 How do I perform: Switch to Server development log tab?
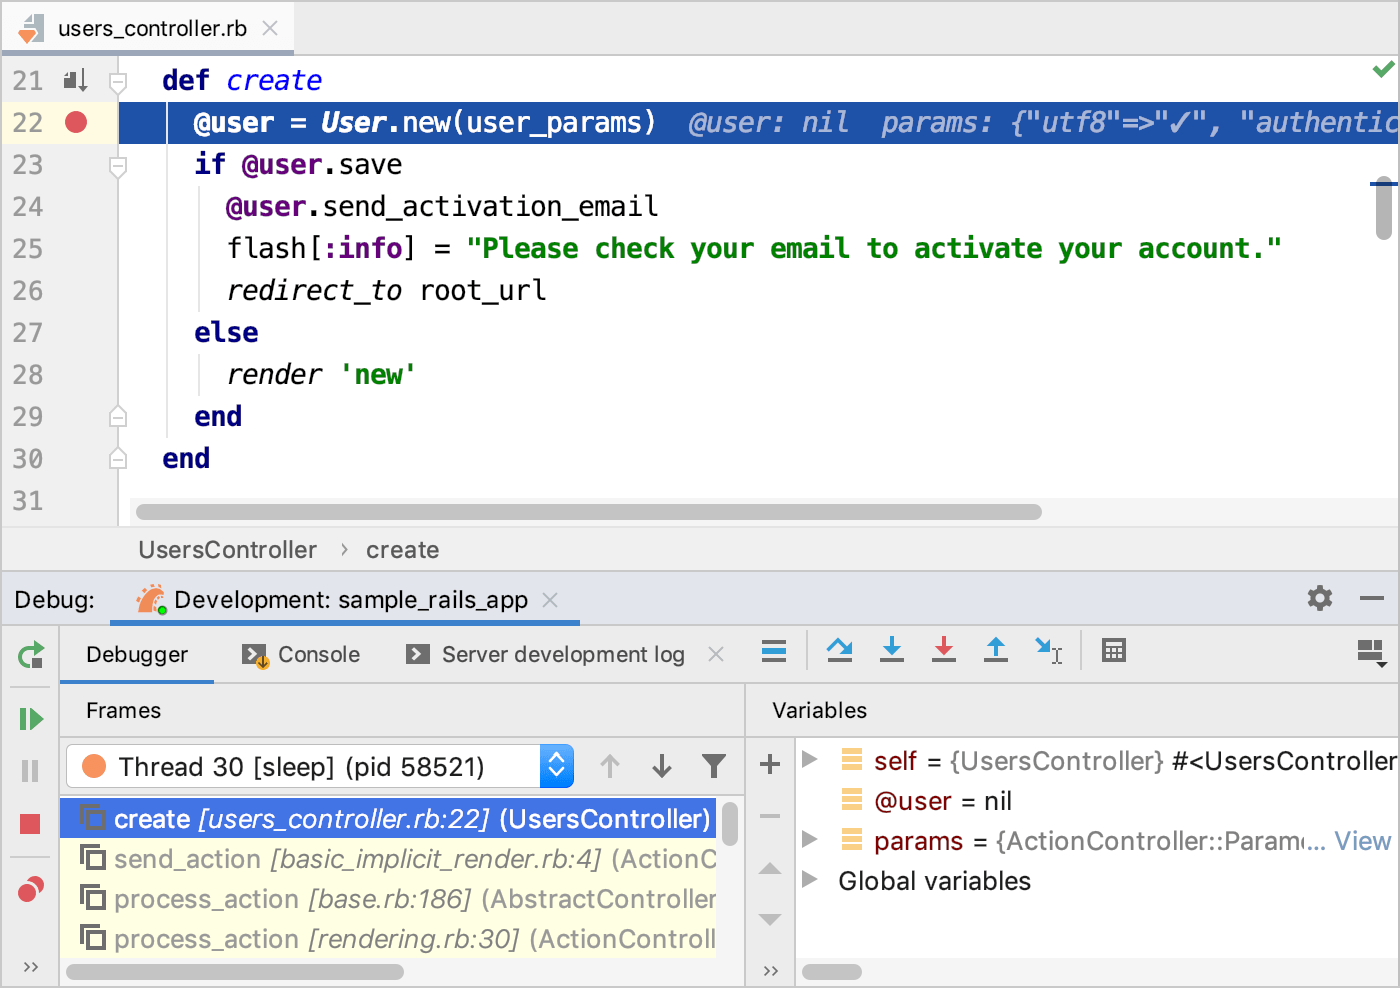tap(548, 655)
